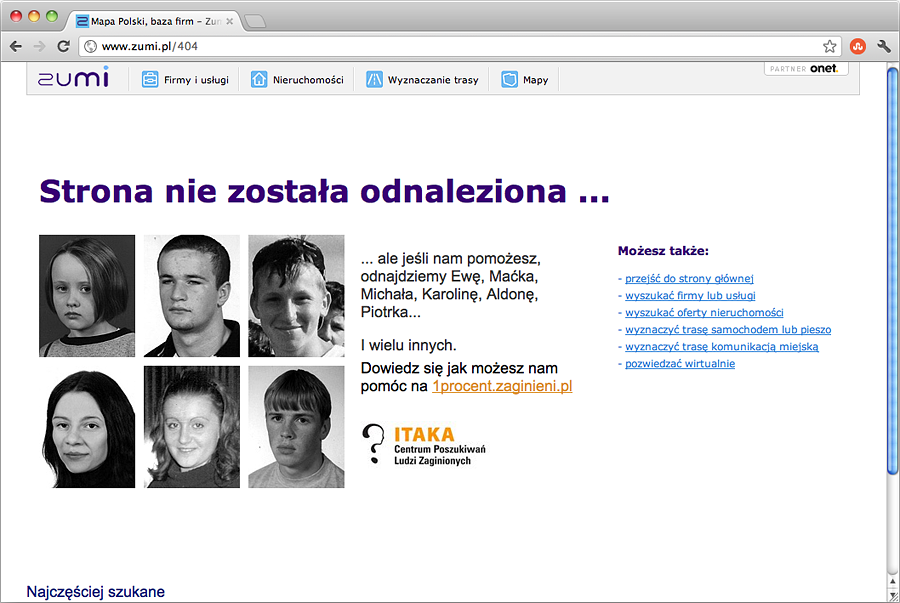This screenshot has height=603, width=900.
Task: Click the top-middle photo of the squinting young man
Action: click(192, 295)
